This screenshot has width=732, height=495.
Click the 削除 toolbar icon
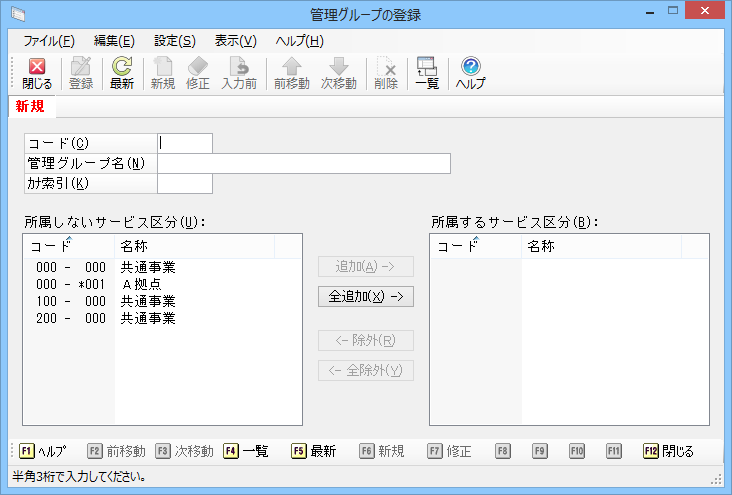click(x=386, y=74)
